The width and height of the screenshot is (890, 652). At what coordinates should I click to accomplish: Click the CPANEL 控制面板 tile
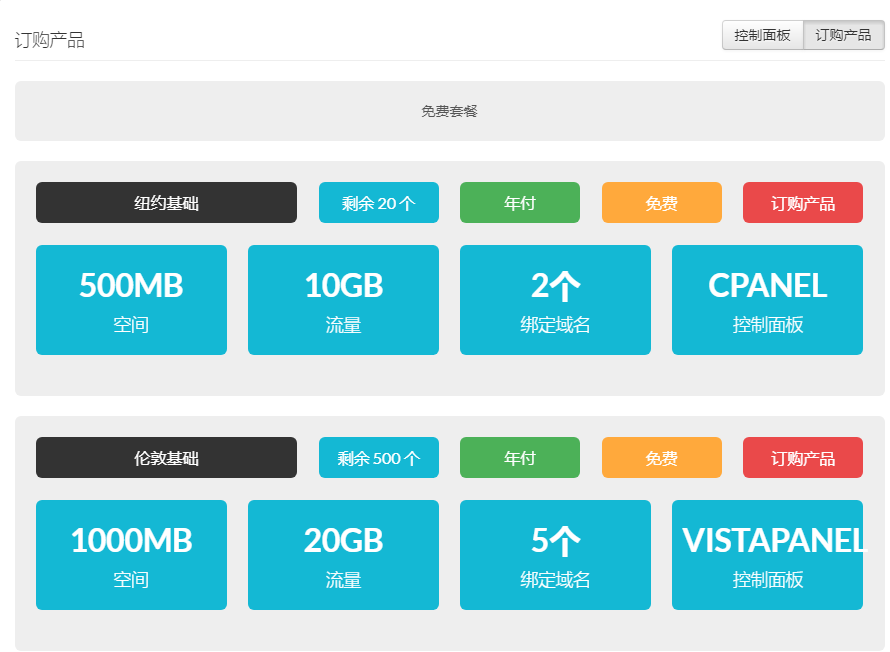tap(767, 300)
